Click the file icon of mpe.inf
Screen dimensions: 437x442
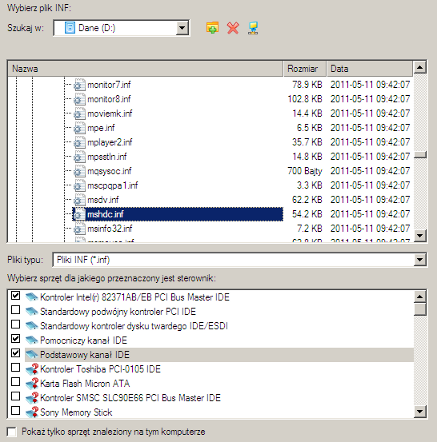(79, 128)
